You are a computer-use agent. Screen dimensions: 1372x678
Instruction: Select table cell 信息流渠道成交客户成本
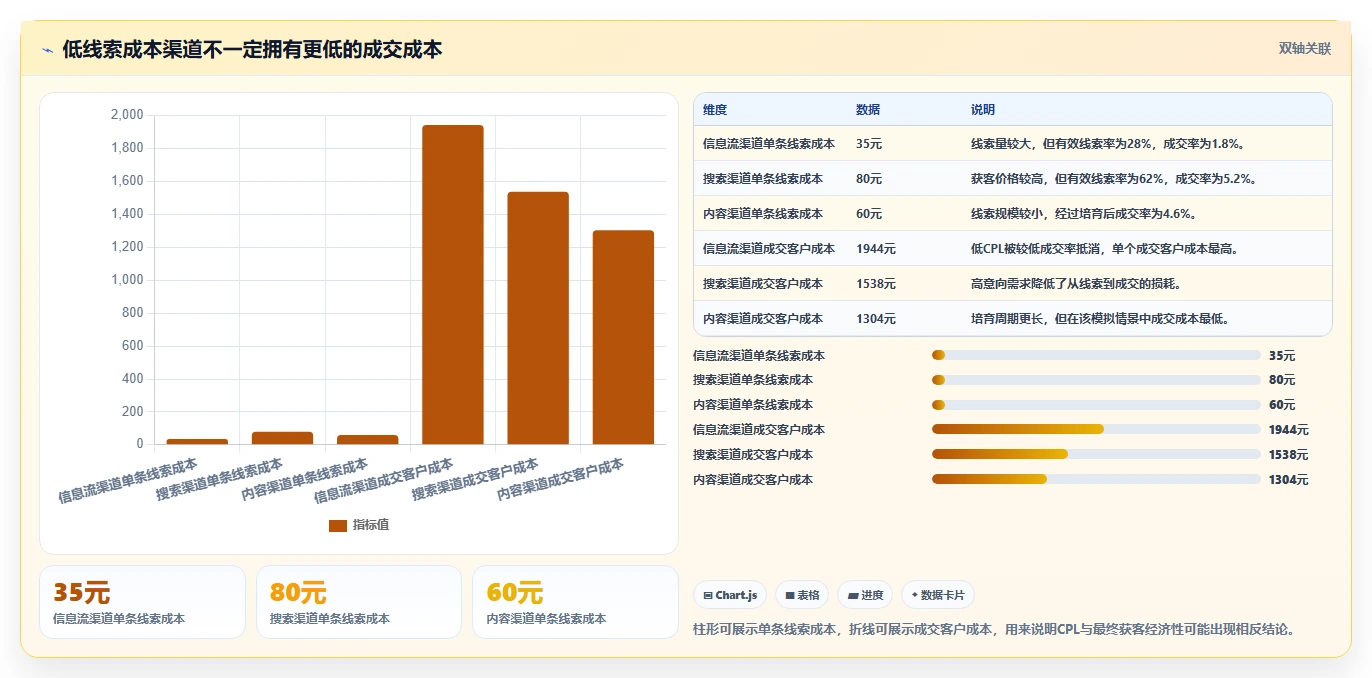coord(769,249)
